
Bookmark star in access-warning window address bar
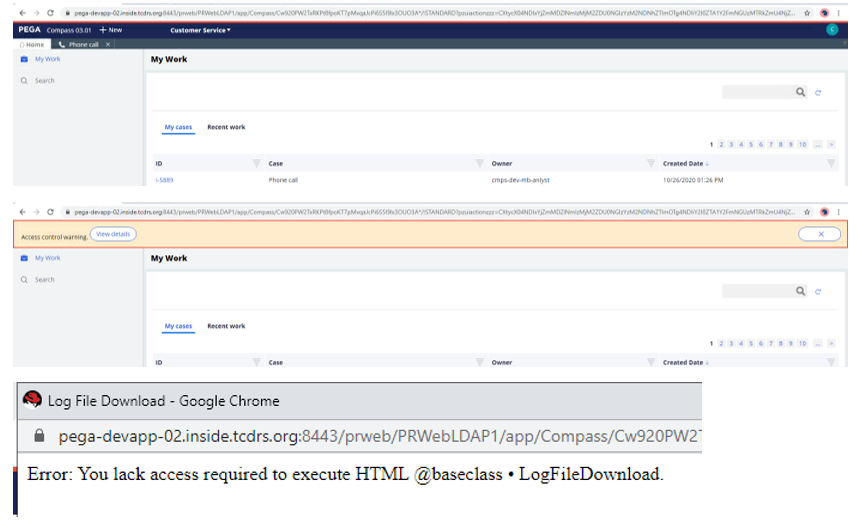(807, 212)
